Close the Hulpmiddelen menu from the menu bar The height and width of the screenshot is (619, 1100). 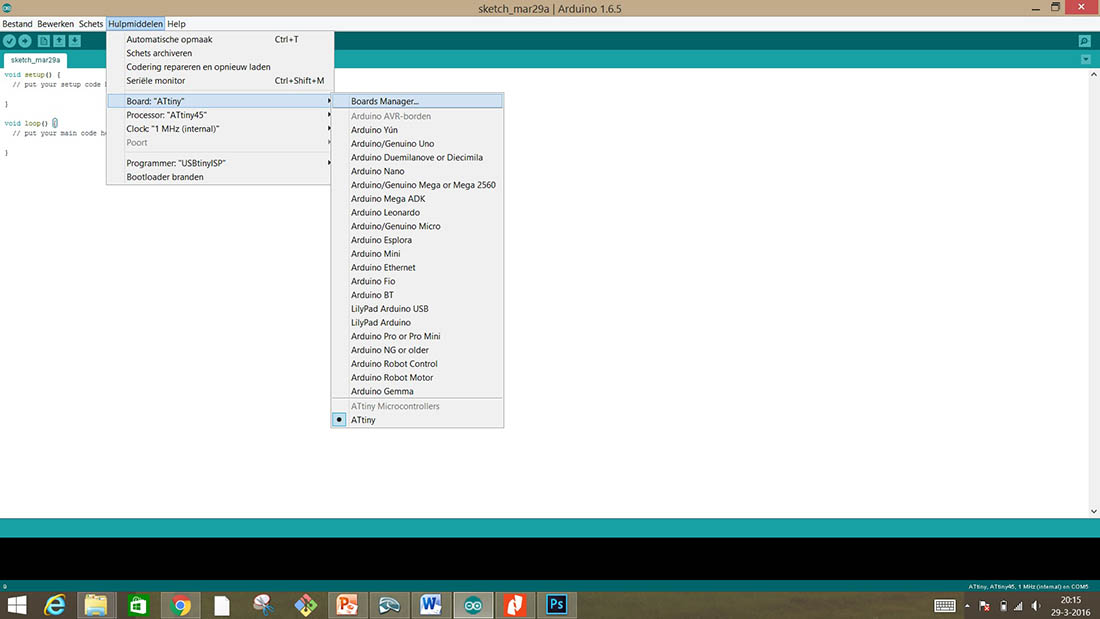(x=135, y=24)
